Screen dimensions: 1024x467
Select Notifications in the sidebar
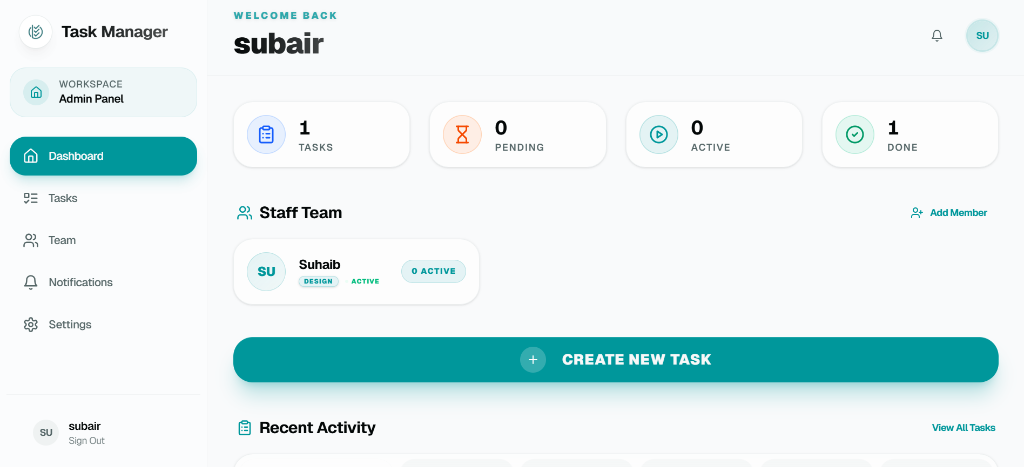click(x=80, y=282)
